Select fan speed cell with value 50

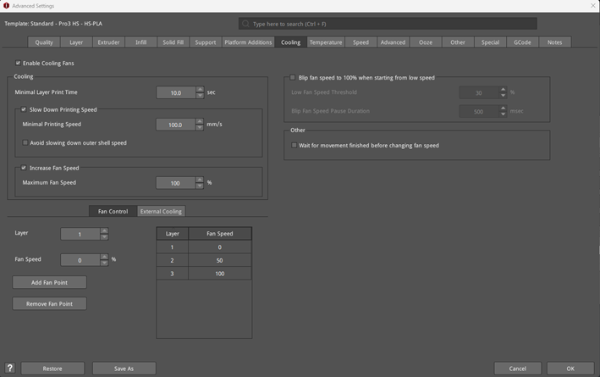pyautogui.click(x=220, y=260)
